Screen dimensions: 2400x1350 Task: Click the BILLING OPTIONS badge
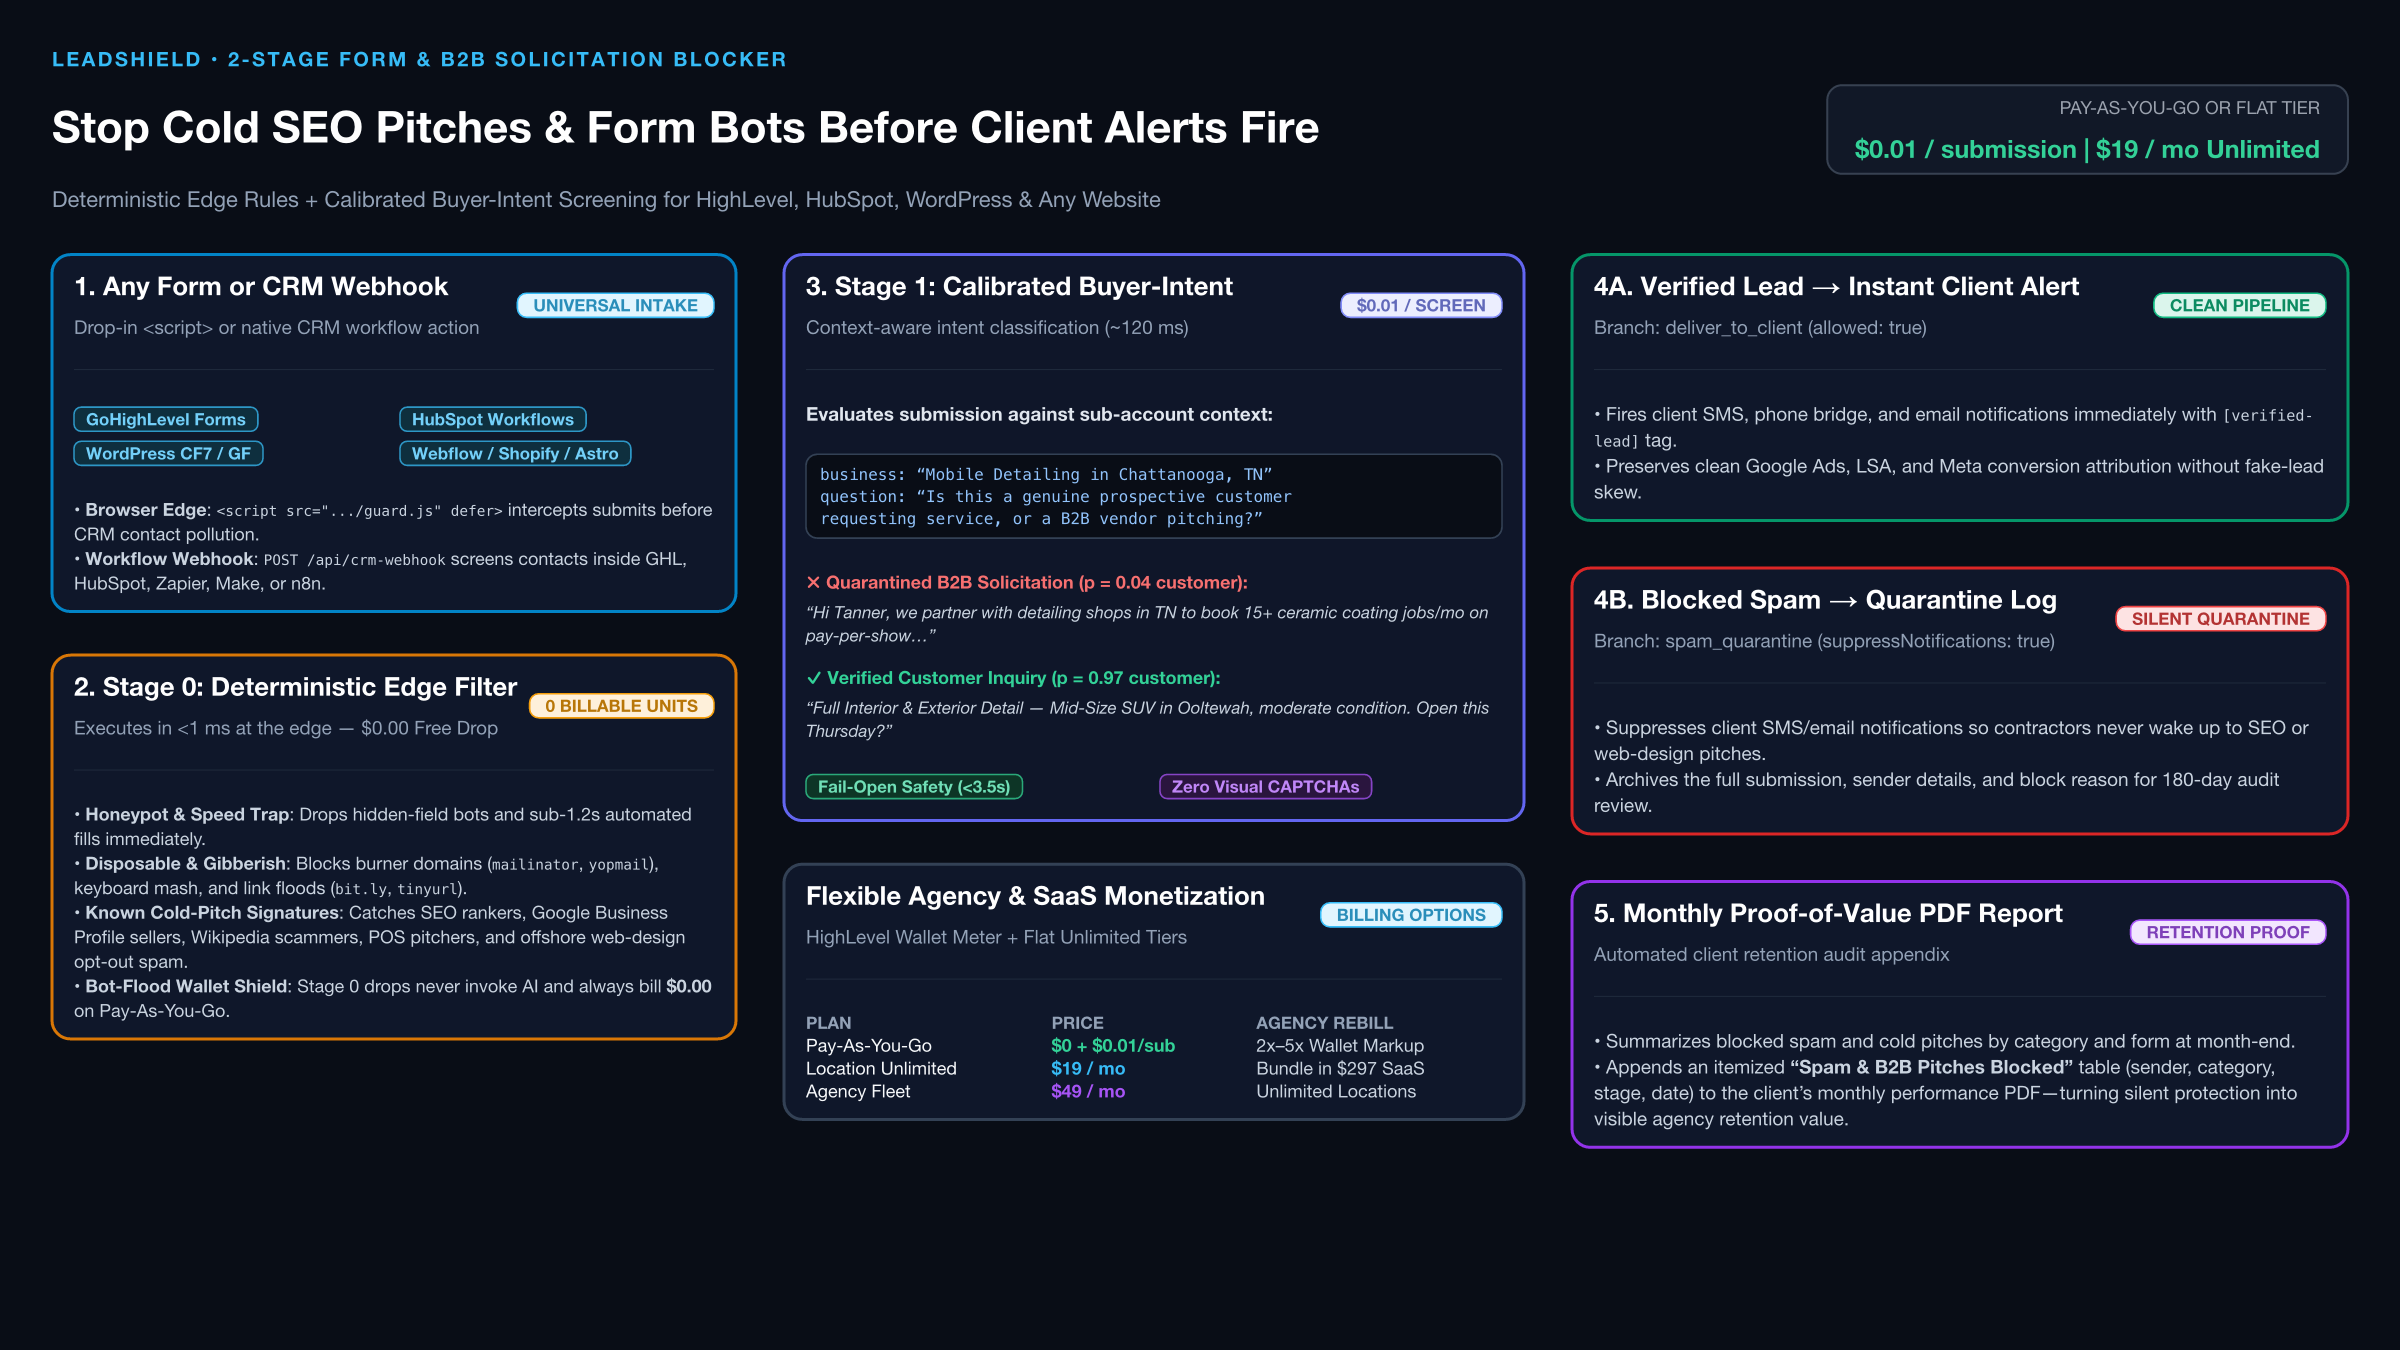point(1411,915)
